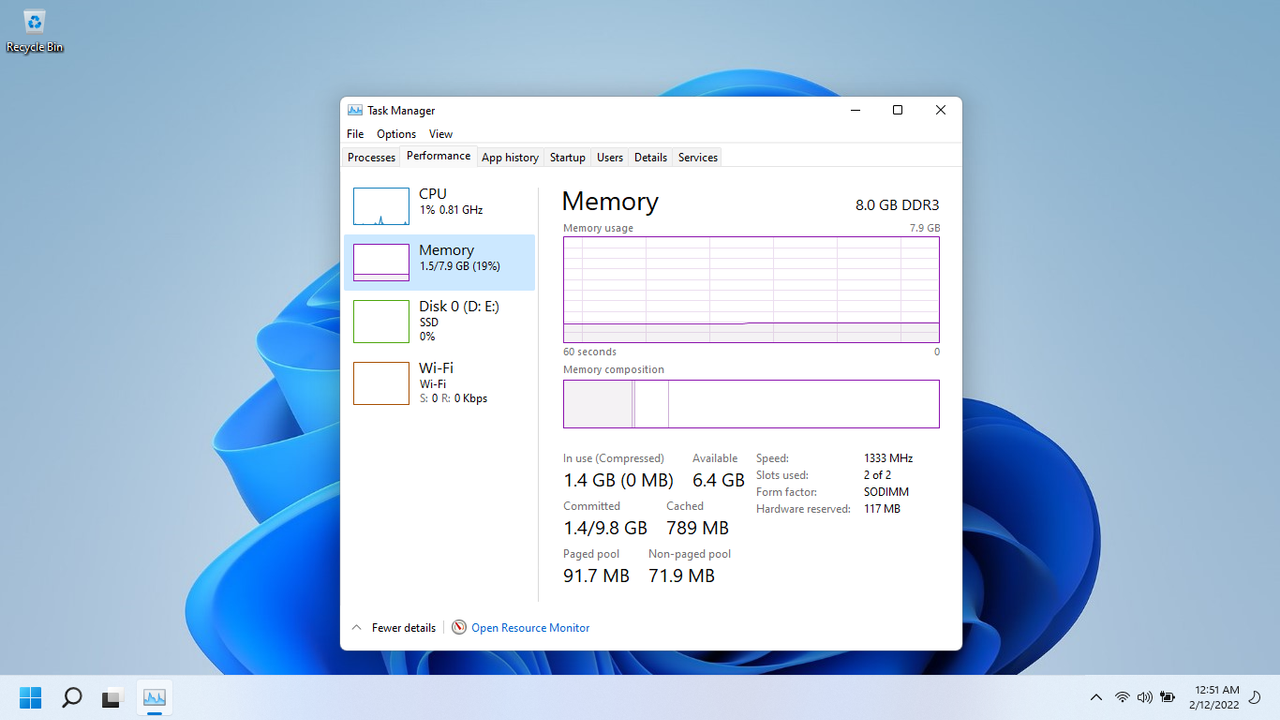1280x720 pixels.
Task: Open the Recycle Bin desktop icon
Action: [34, 30]
